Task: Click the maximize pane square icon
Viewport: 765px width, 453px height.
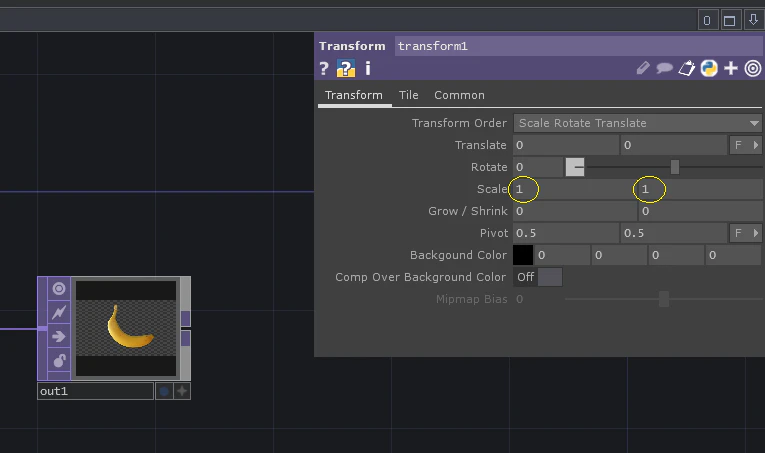Action: pyautogui.click(x=730, y=20)
